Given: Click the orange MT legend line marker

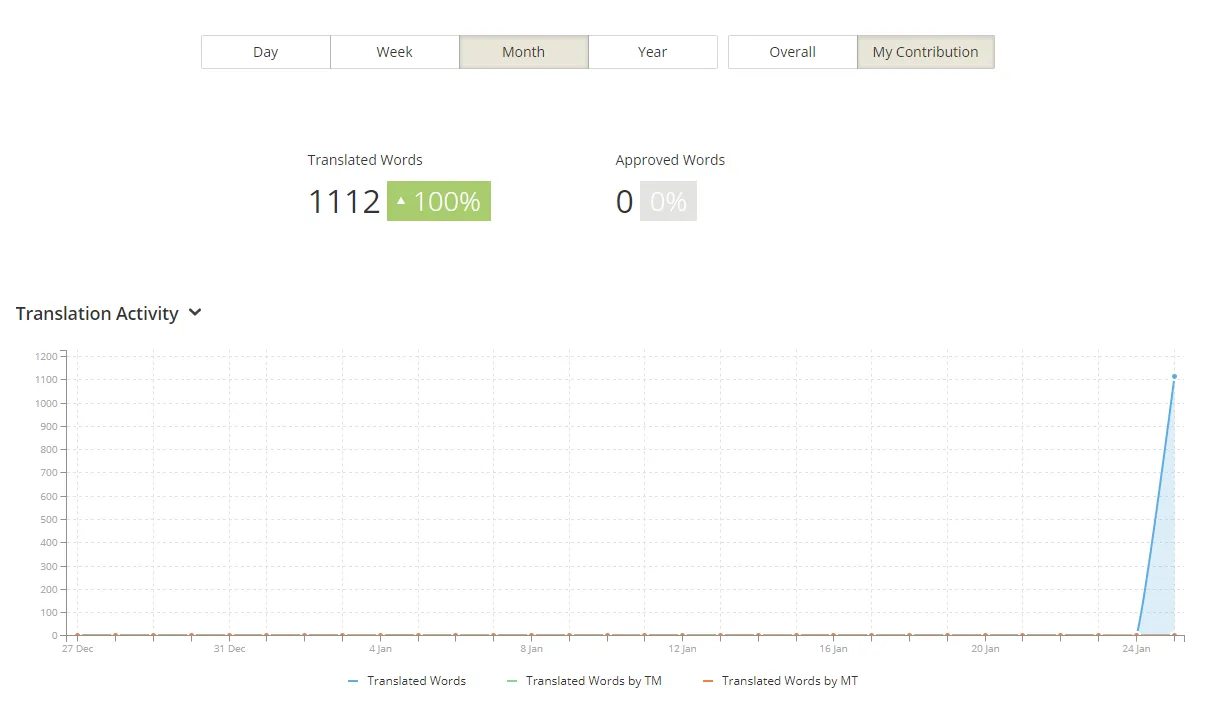Looking at the screenshot, I should [x=708, y=681].
